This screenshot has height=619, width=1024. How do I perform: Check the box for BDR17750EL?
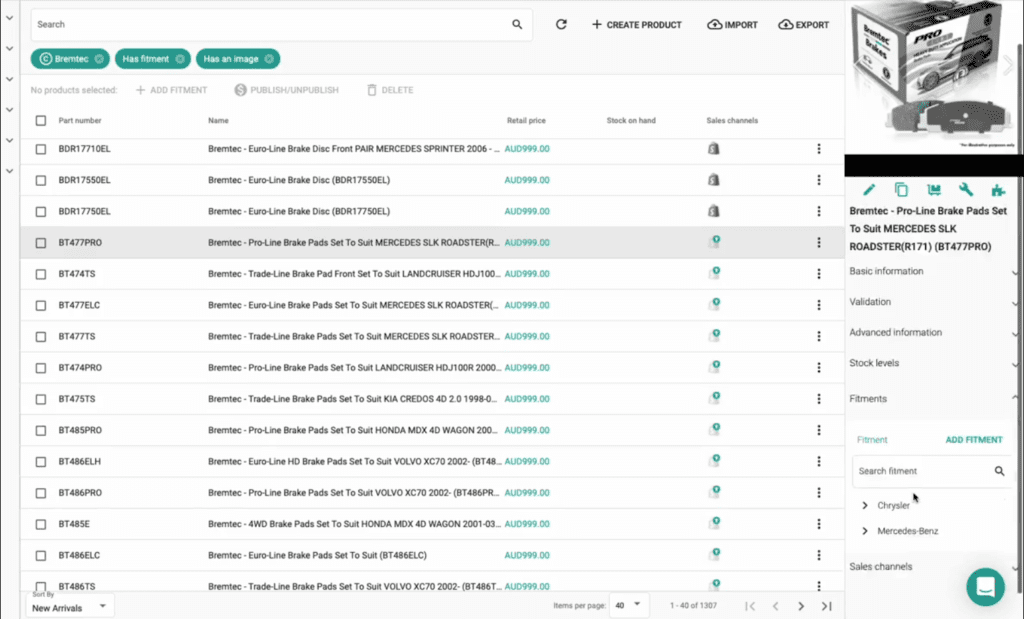(x=40, y=212)
